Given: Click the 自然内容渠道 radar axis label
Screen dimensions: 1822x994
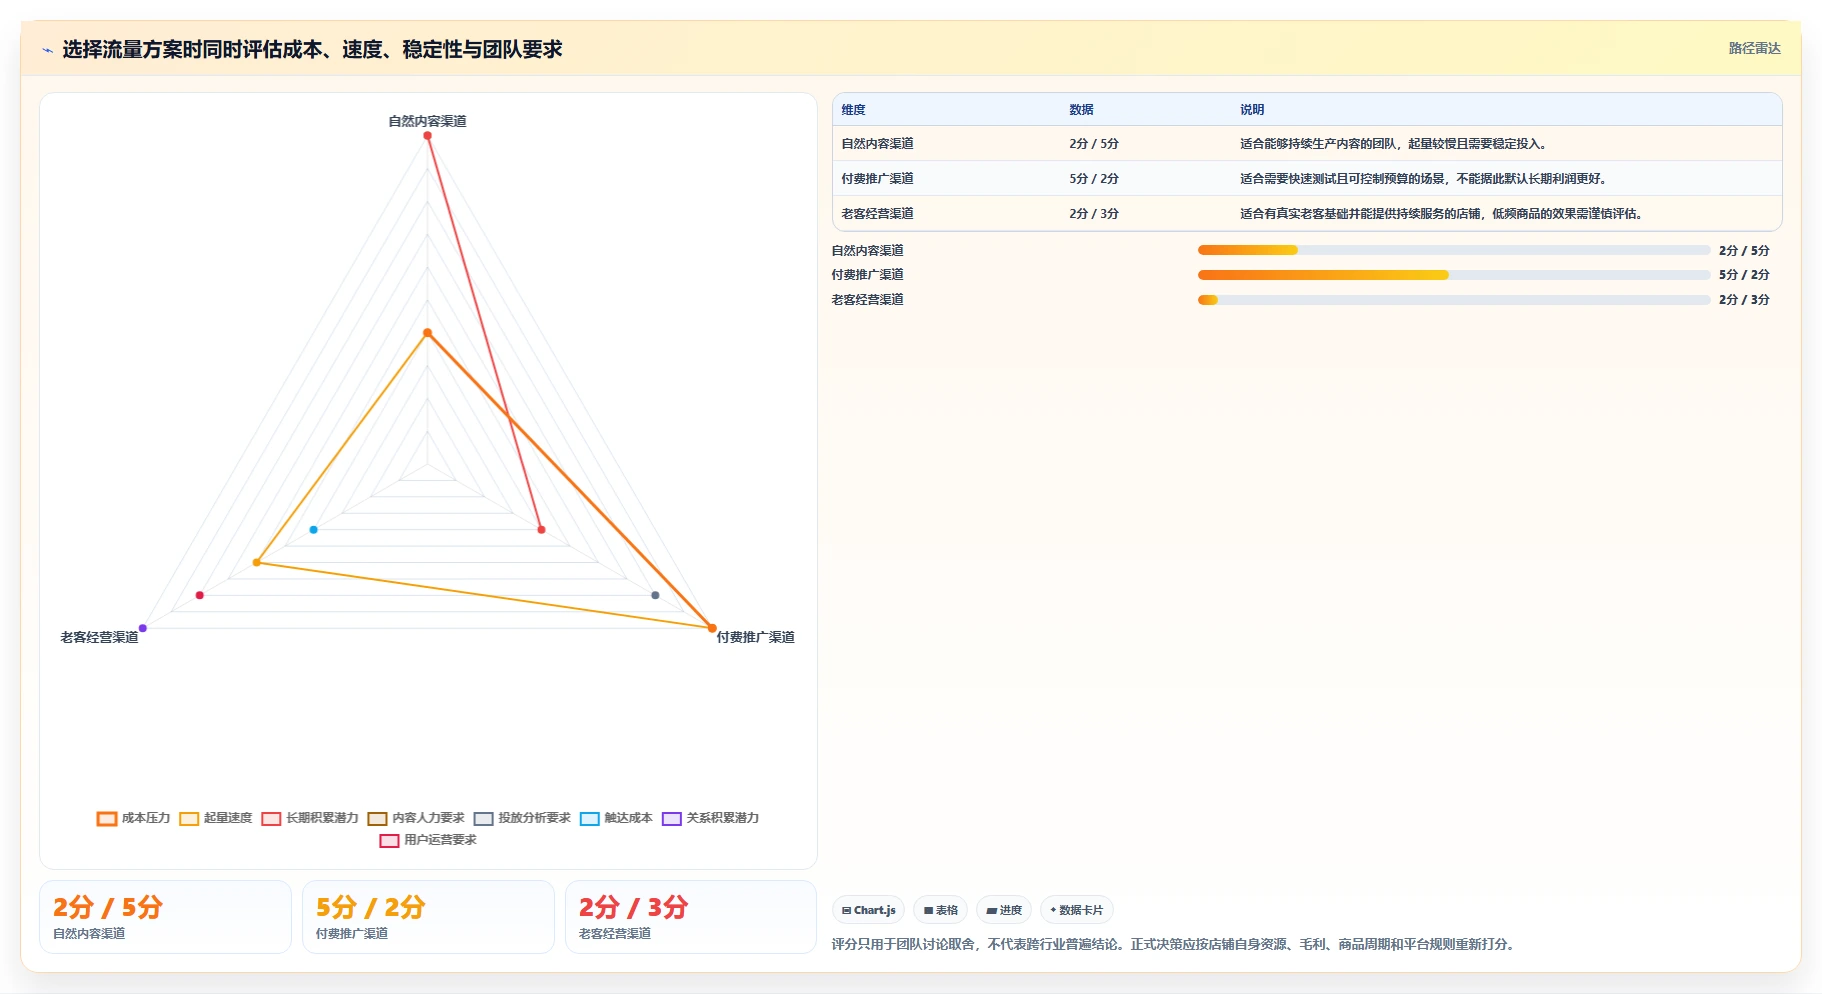Looking at the screenshot, I should (x=427, y=121).
